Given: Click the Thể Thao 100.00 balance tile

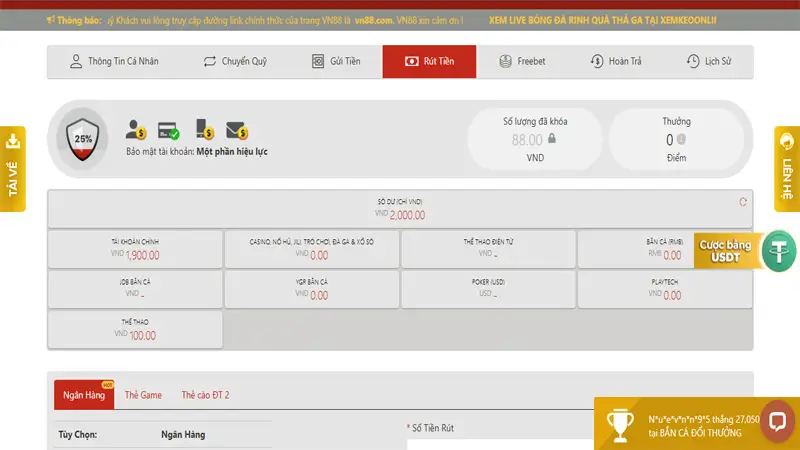Looking at the screenshot, I should pyautogui.click(x=135, y=329).
